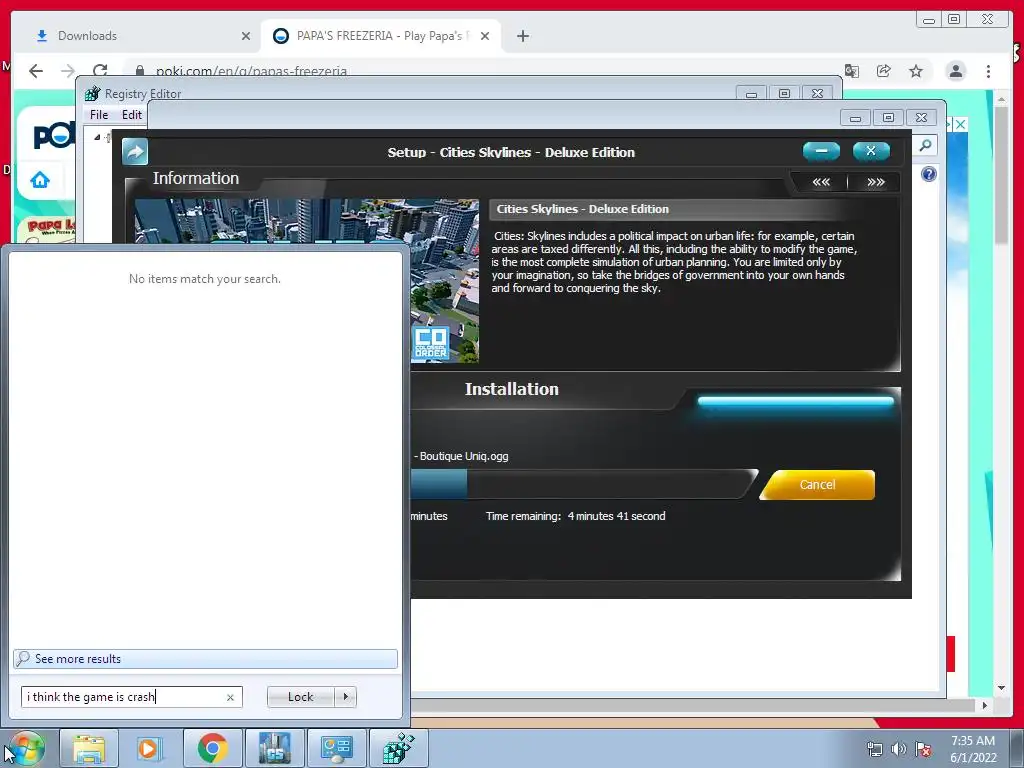1024x768 pixels.
Task: Go back in Chrome
Action: pos(36,71)
